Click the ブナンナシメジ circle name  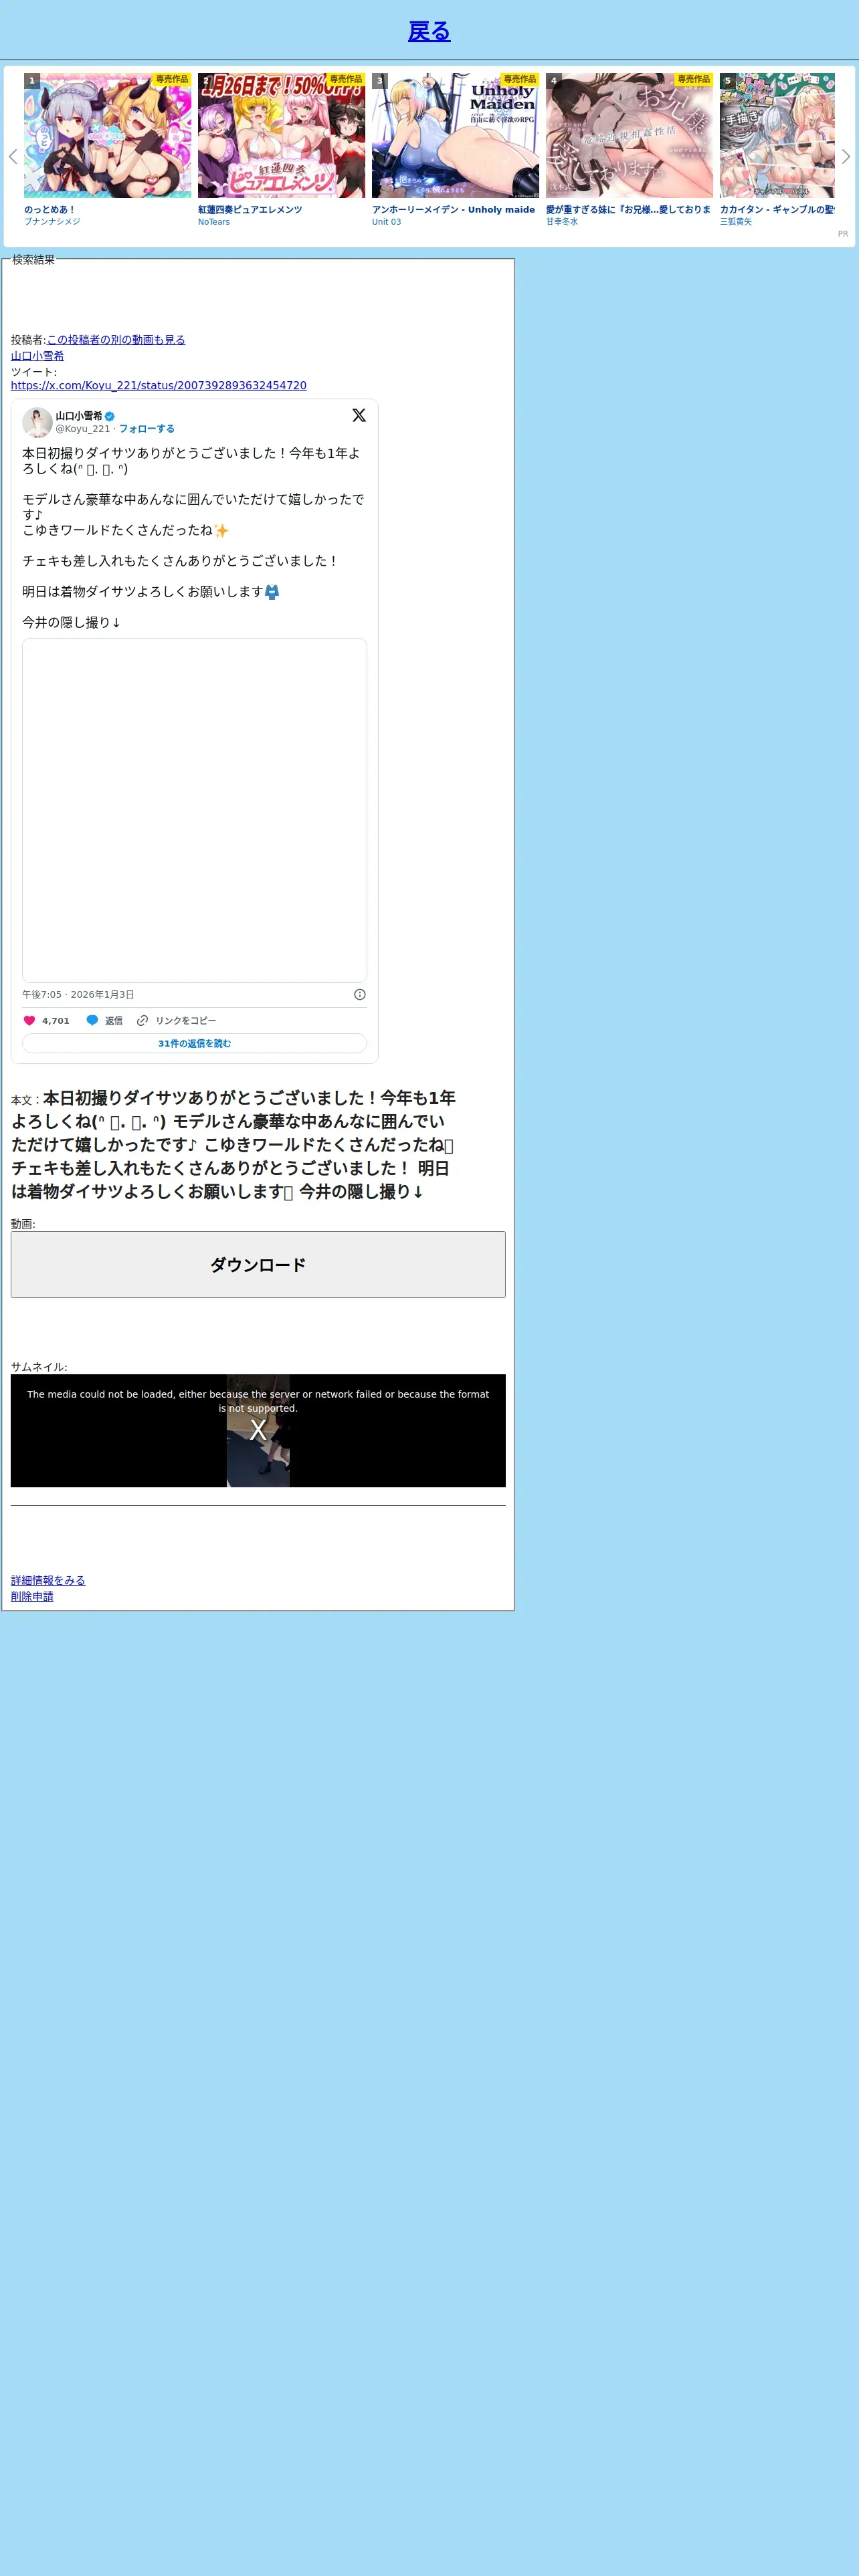tap(52, 222)
